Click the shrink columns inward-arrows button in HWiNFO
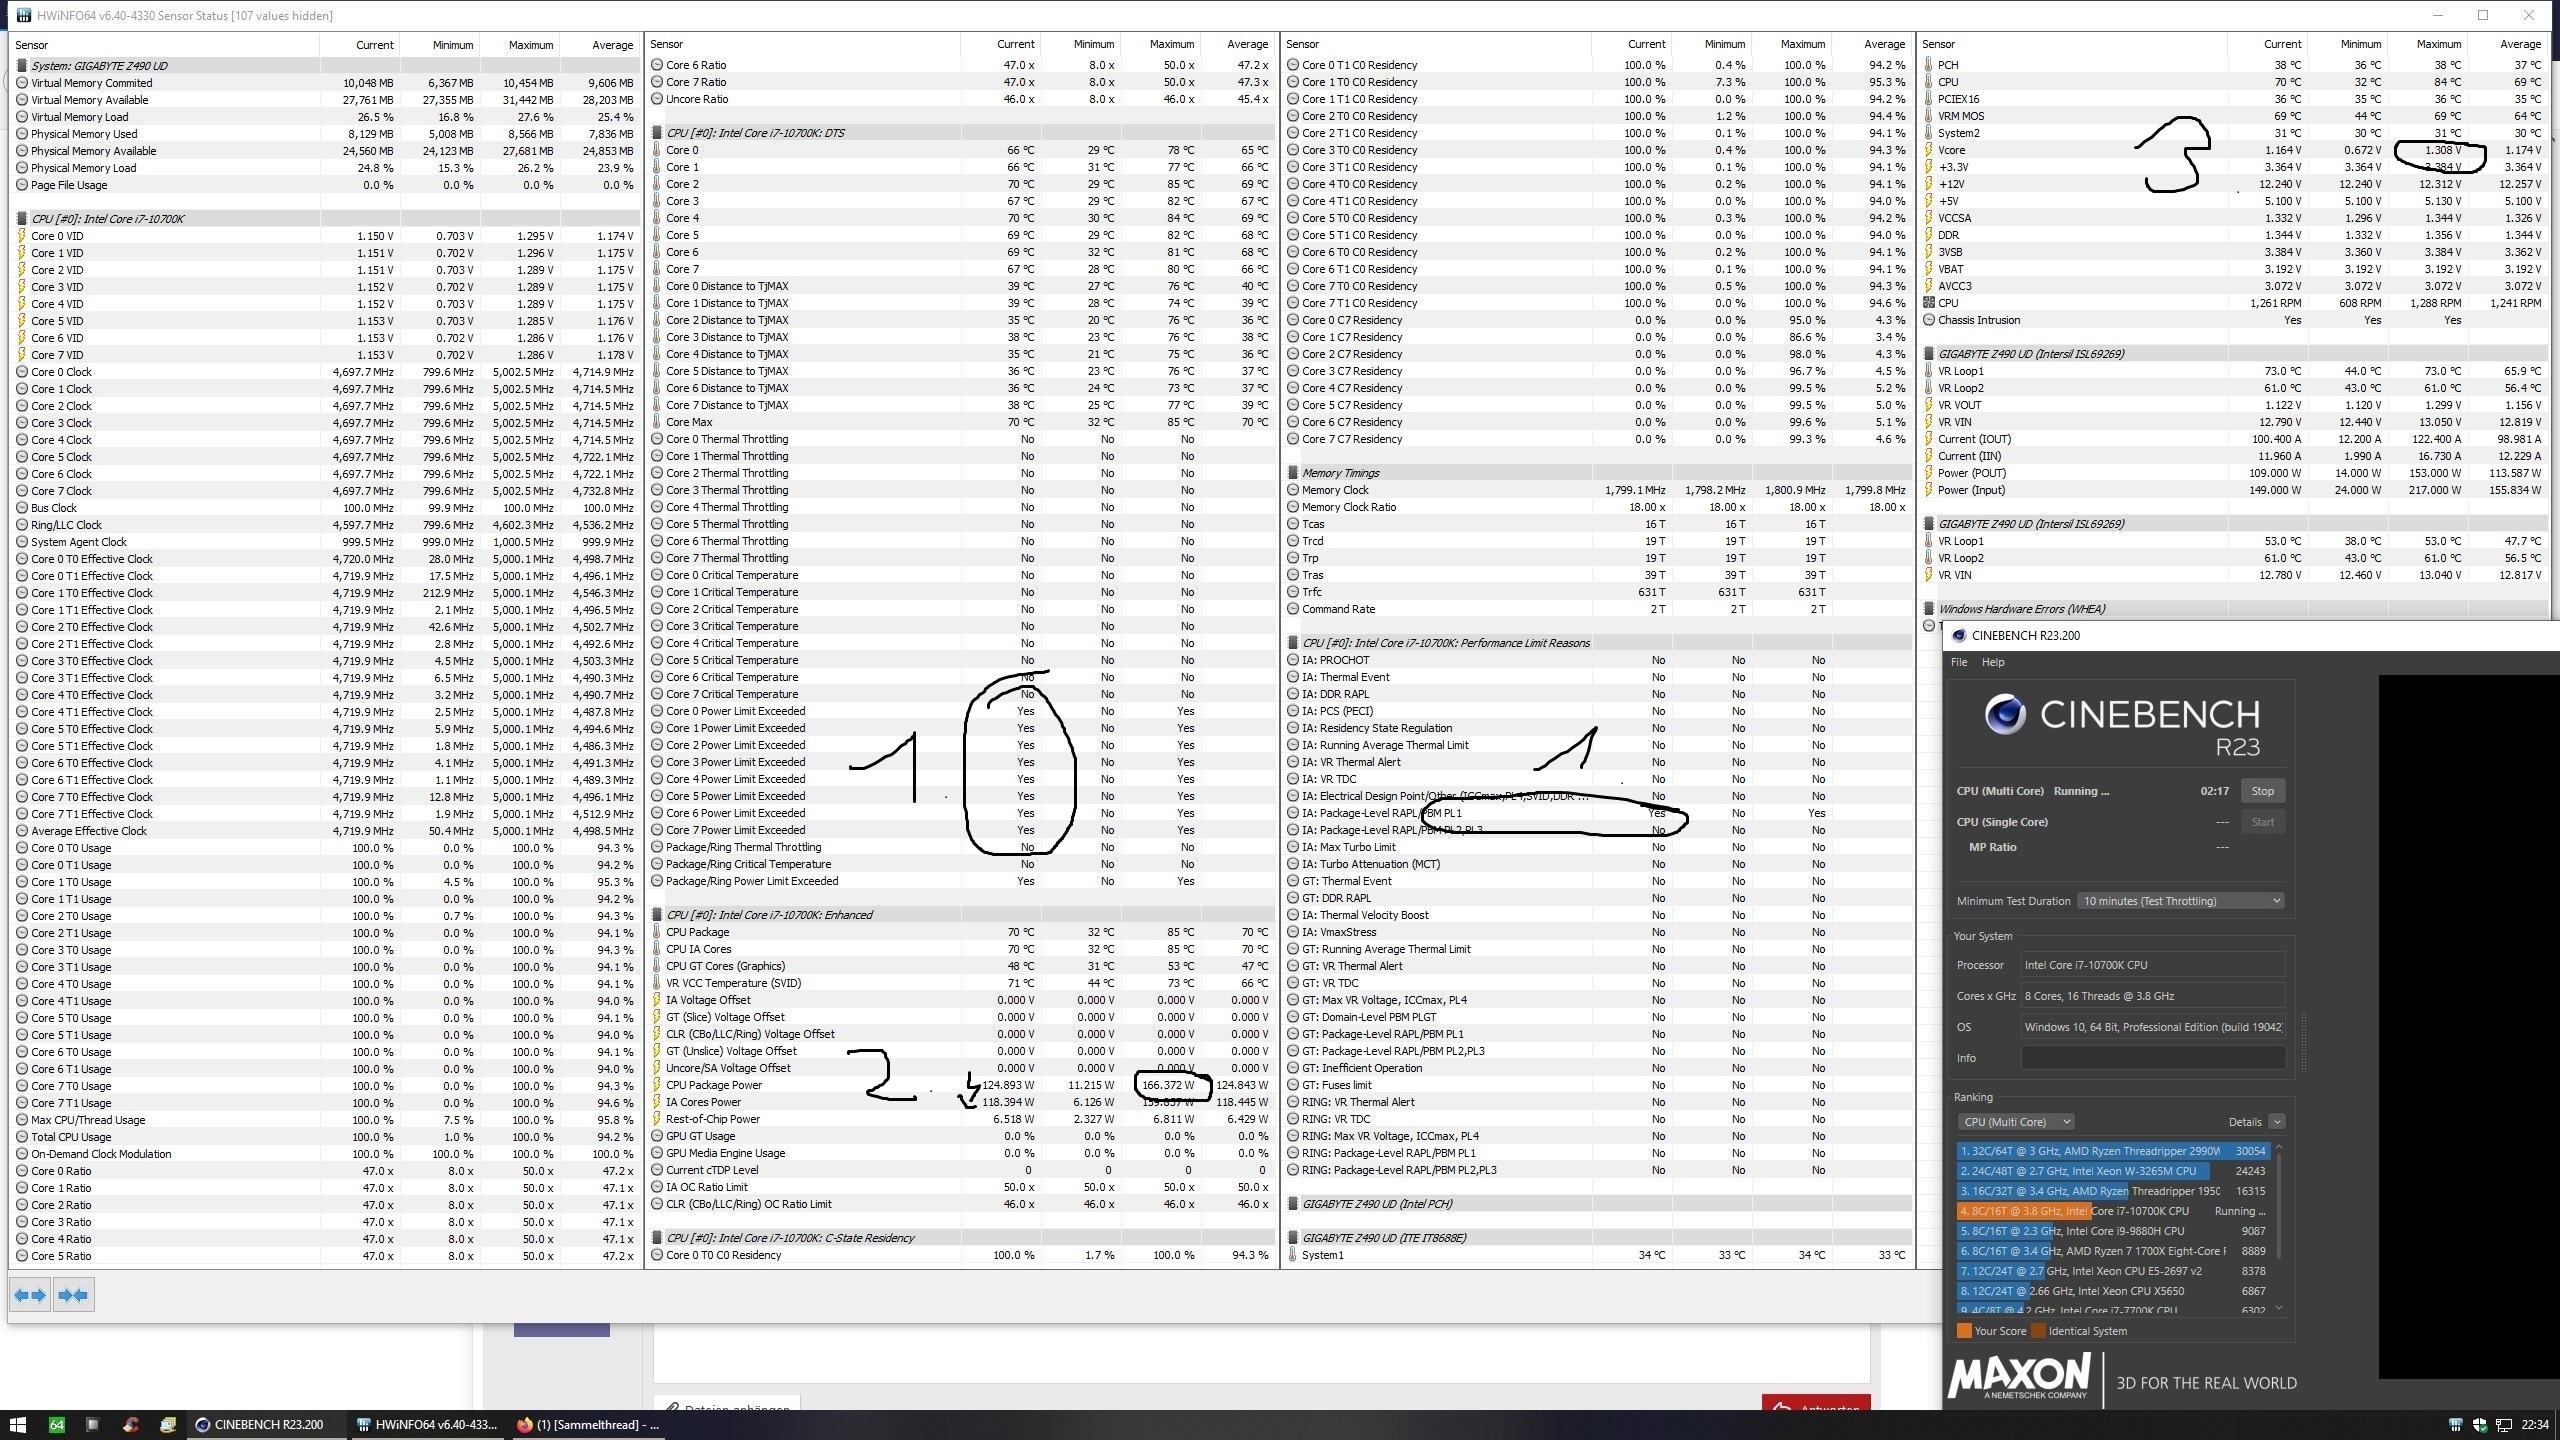This screenshot has height=1440, width=2560. coord(73,1295)
